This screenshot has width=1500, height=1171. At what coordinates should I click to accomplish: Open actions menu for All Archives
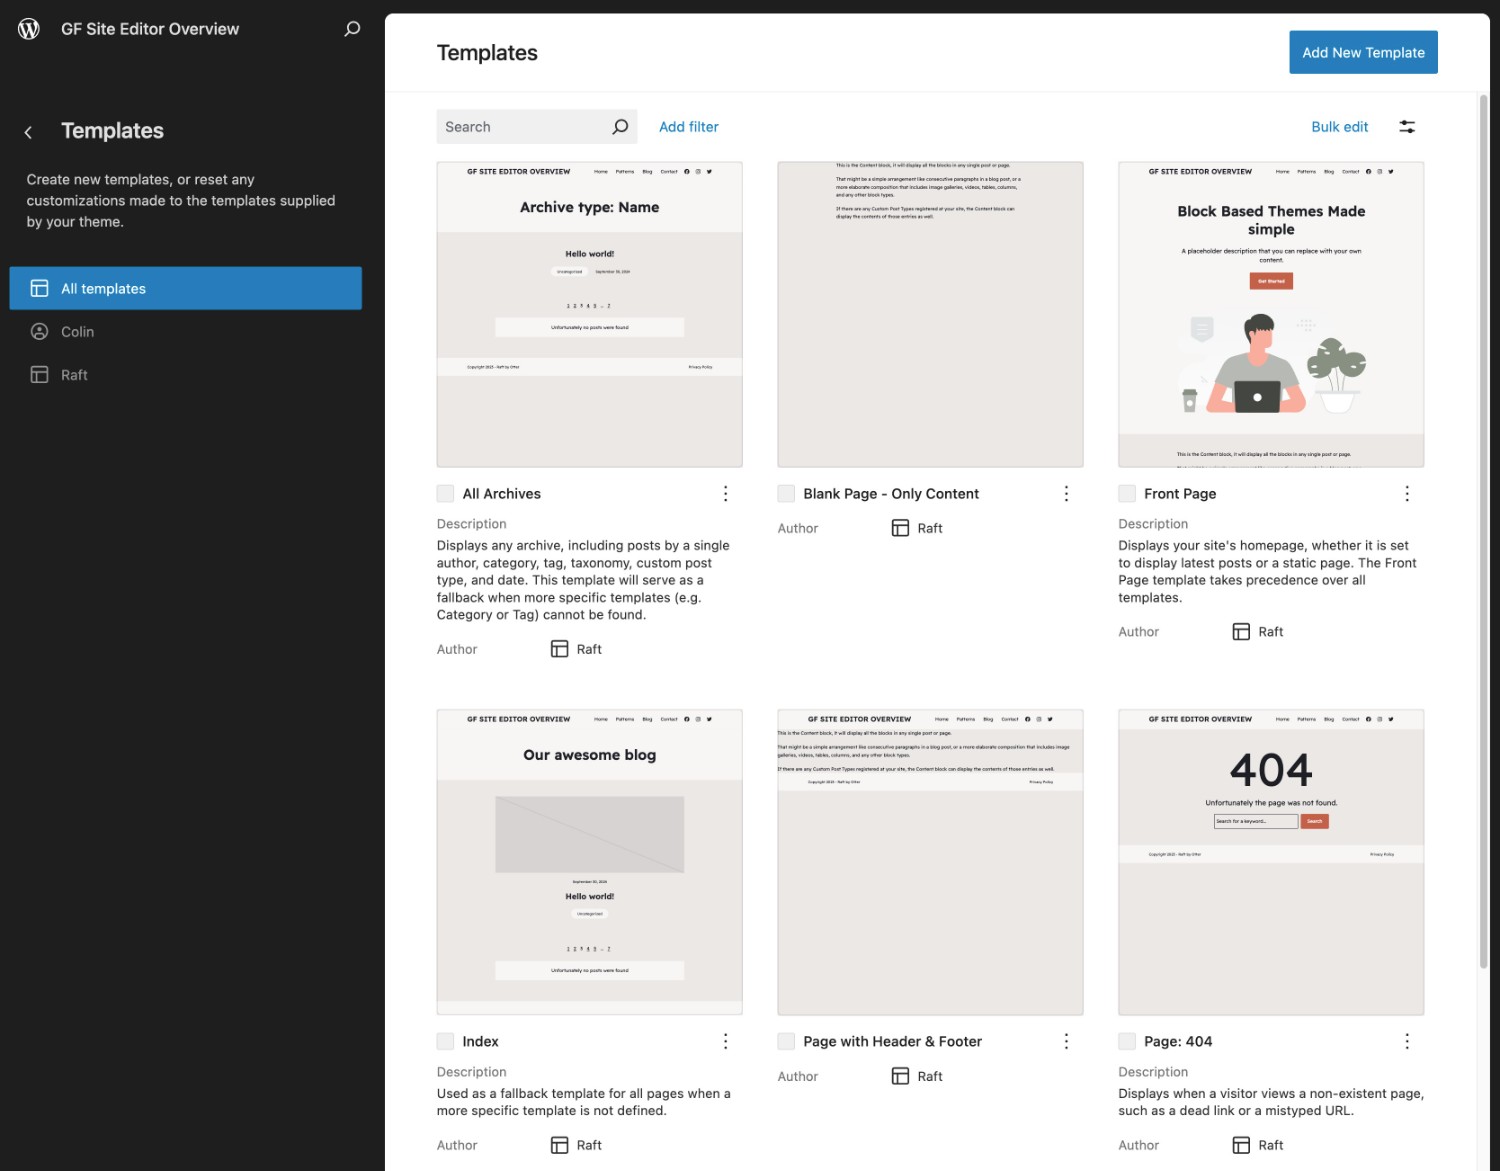tap(725, 494)
